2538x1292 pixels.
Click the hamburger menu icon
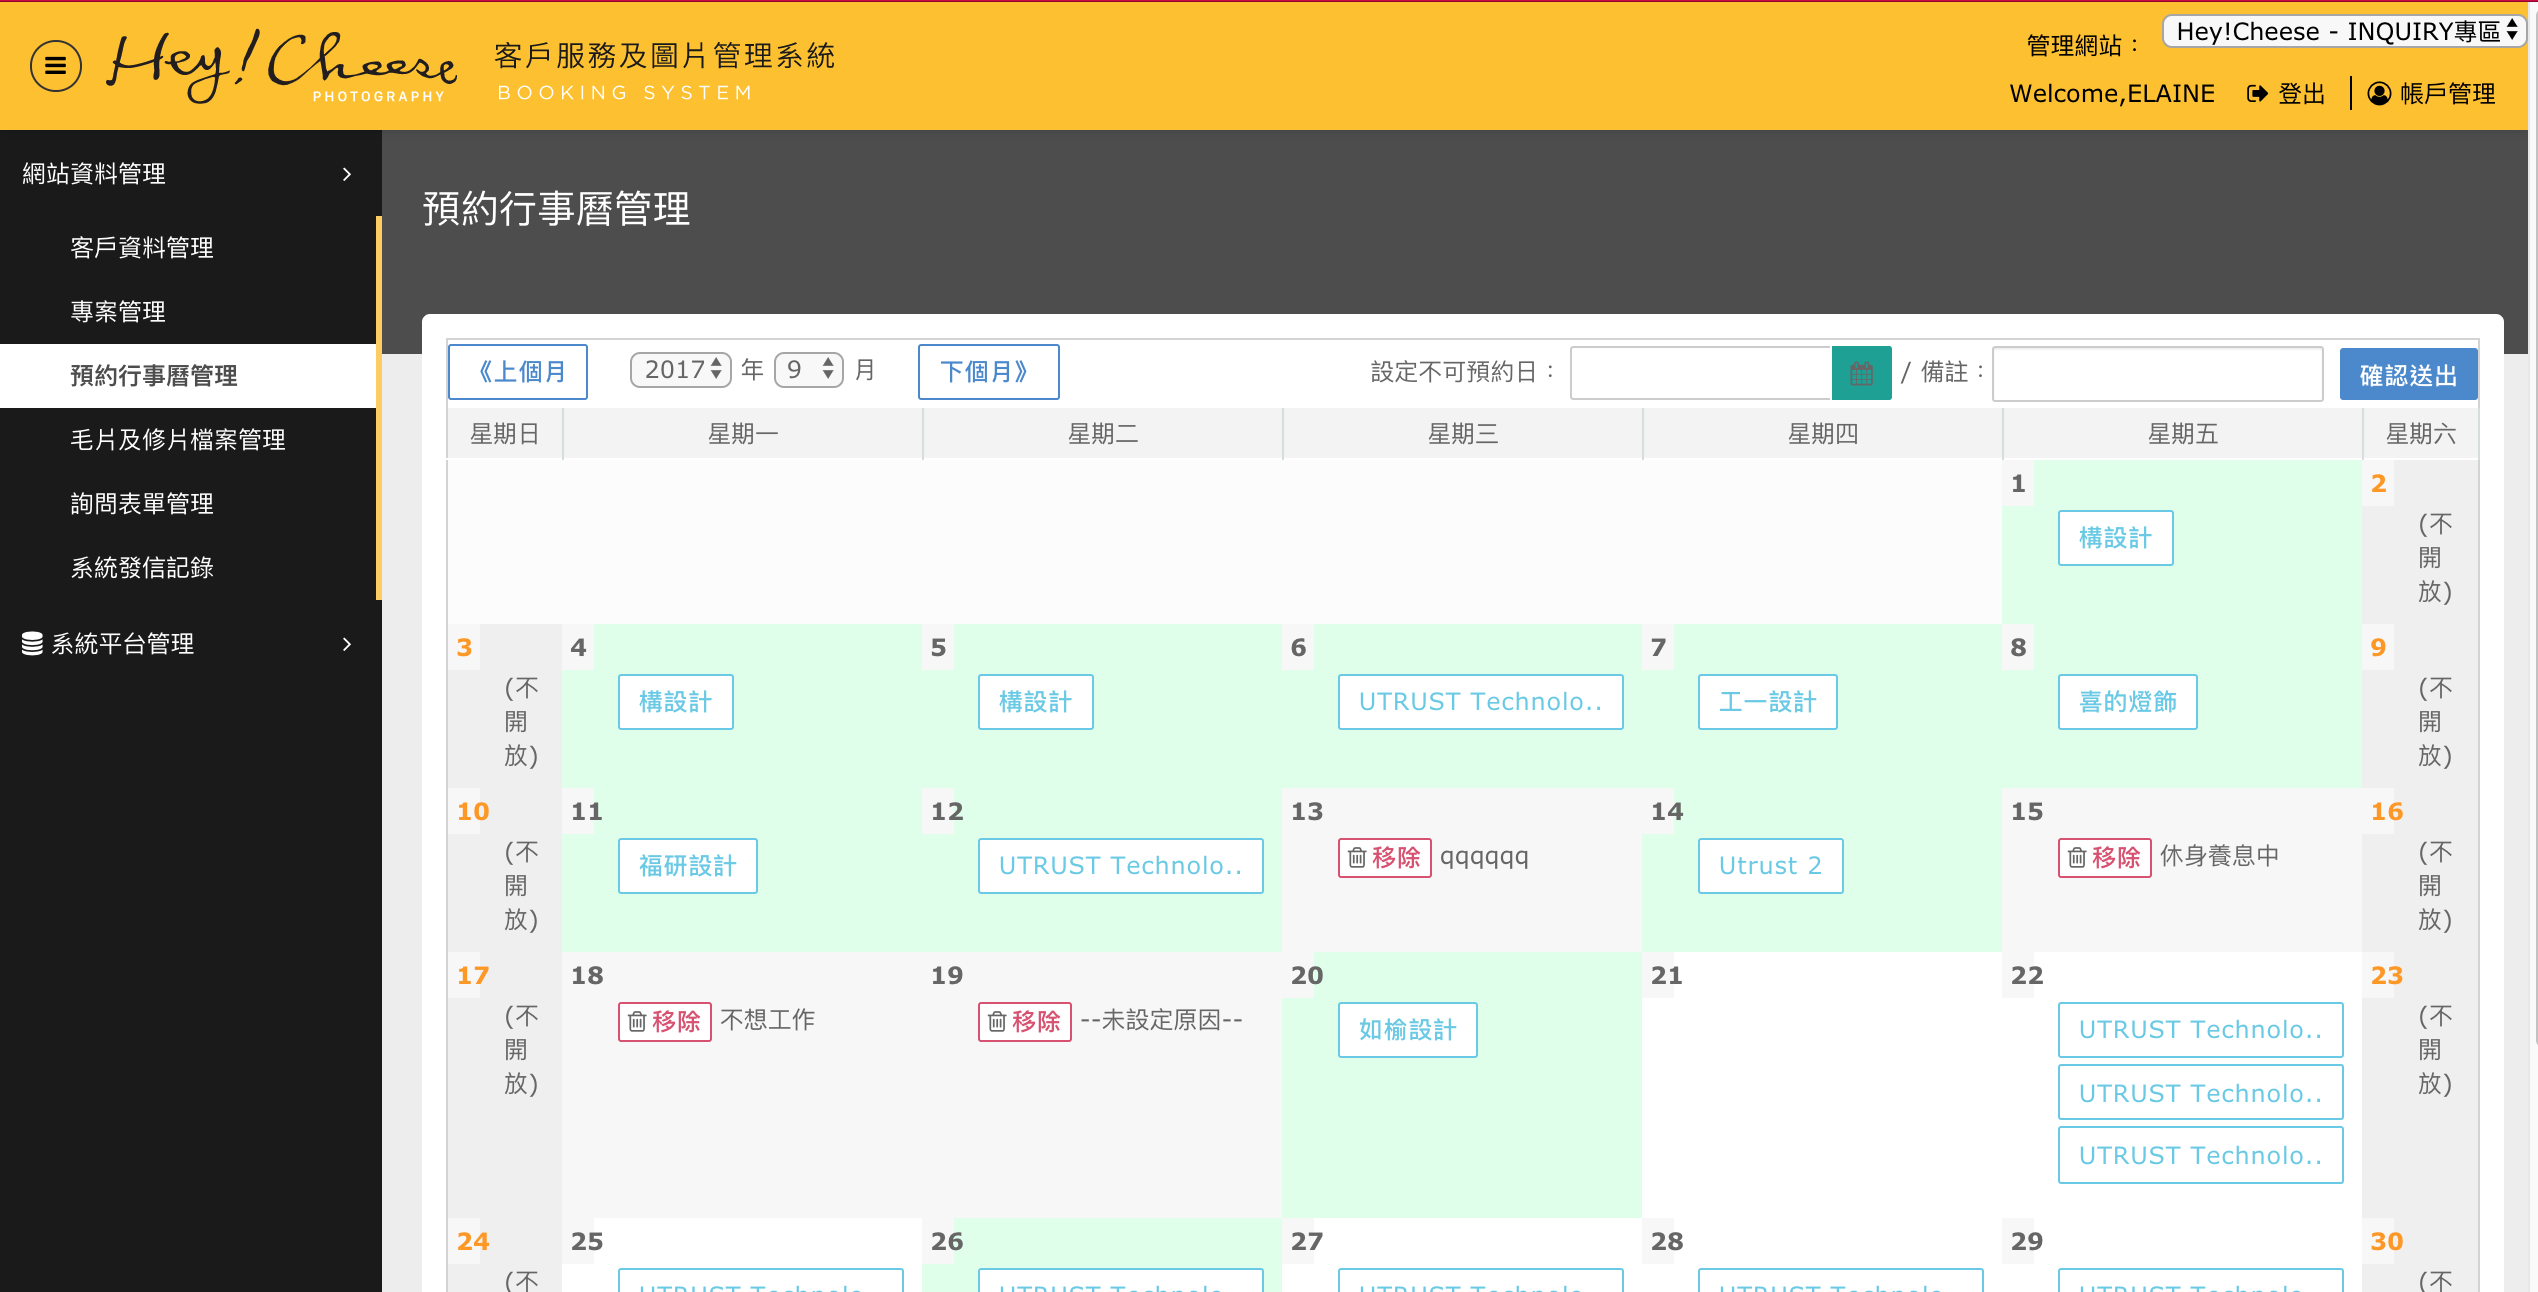point(58,66)
